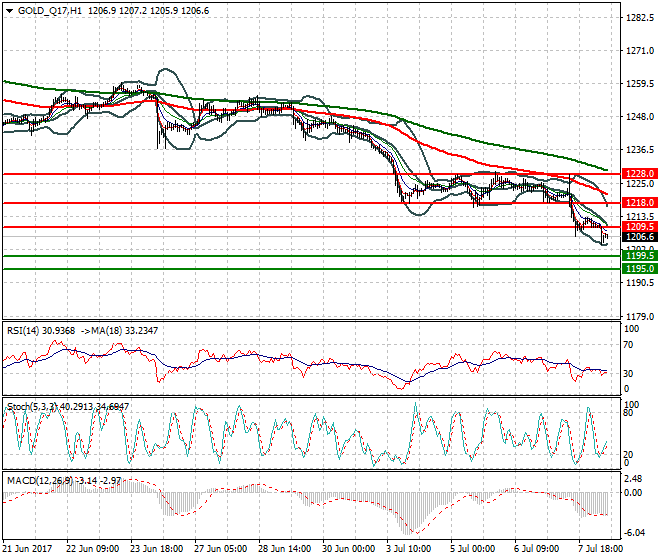
Task: Click the triangle arrow beside GOLD_Q17,H1
Action: pyautogui.click(x=9, y=11)
